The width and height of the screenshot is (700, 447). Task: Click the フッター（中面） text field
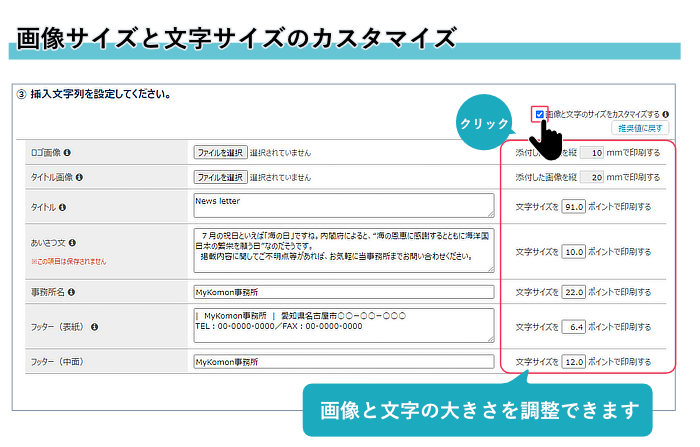click(343, 362)
